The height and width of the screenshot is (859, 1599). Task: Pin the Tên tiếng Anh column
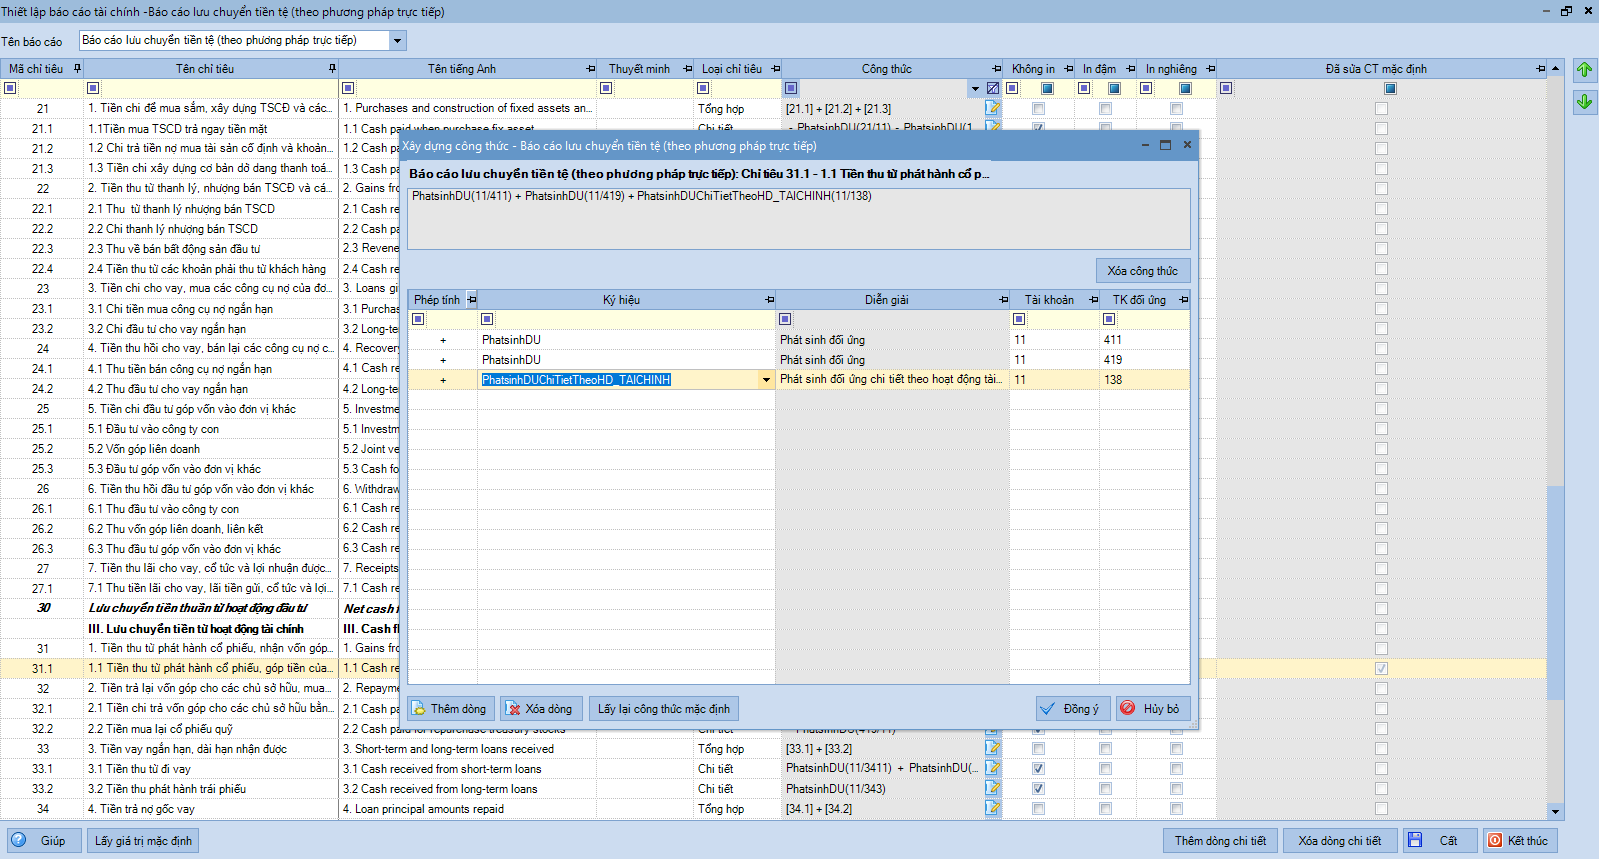pyautogui.click(x=590, y=69)
